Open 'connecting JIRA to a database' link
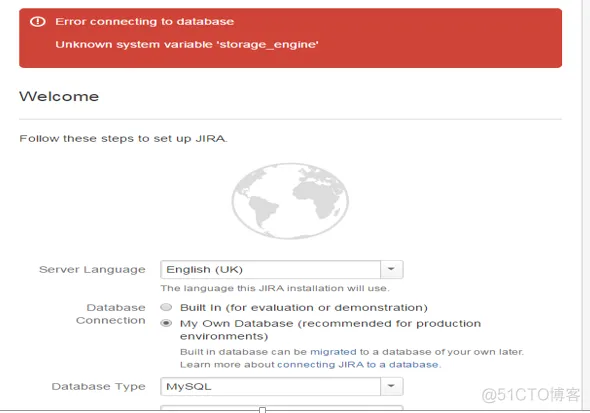The image size is (590, 413). tap(358, 364)
